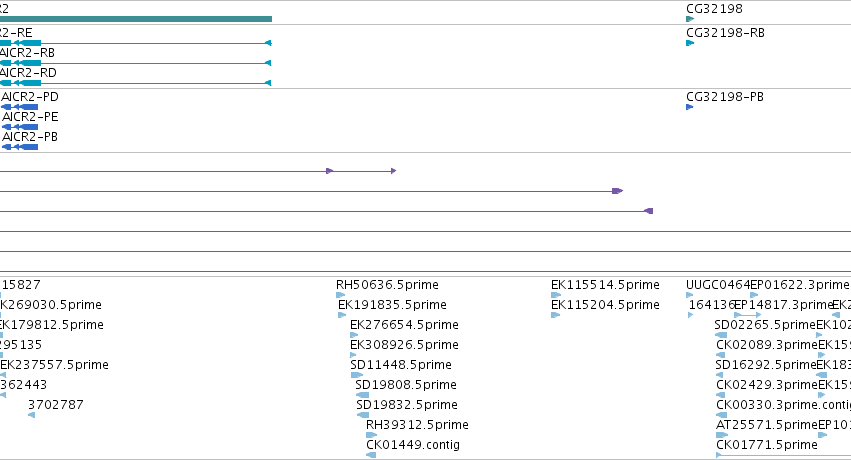Click the EK115514.5prime EST glyph
The image size is (851, 460).
pos(556,295)
